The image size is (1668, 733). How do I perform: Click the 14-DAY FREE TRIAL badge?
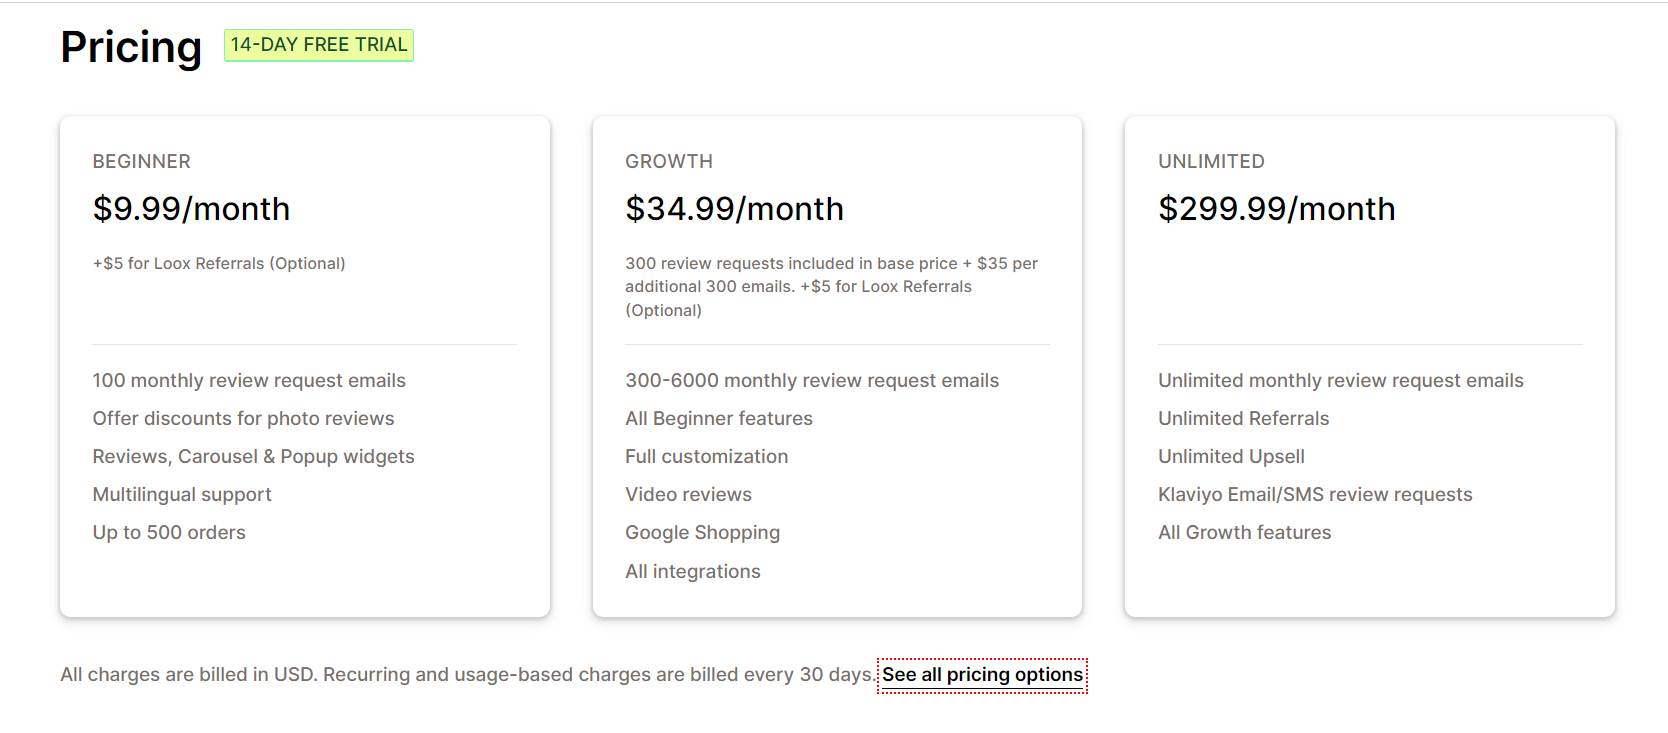click(x=319, y=45)
